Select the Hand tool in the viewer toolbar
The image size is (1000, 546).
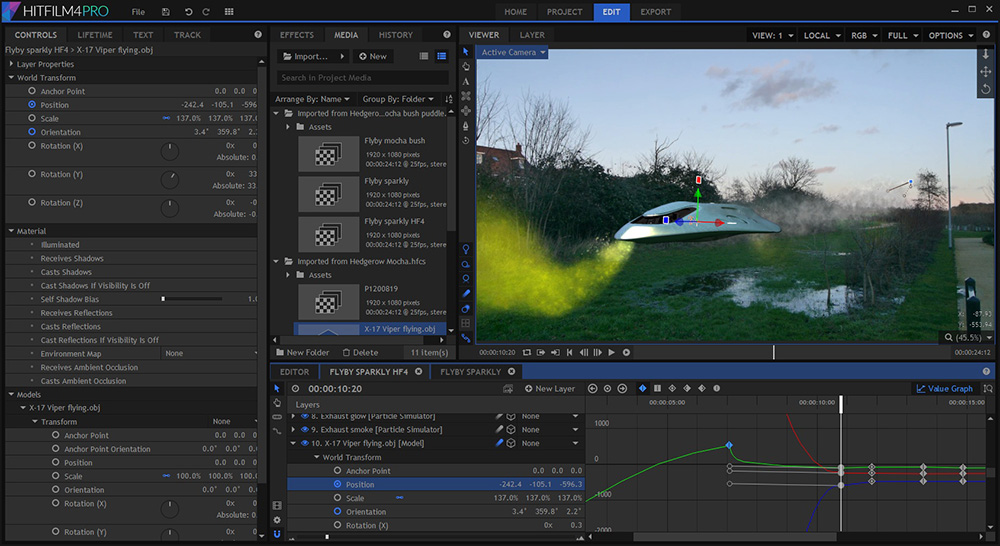point(466,67)
